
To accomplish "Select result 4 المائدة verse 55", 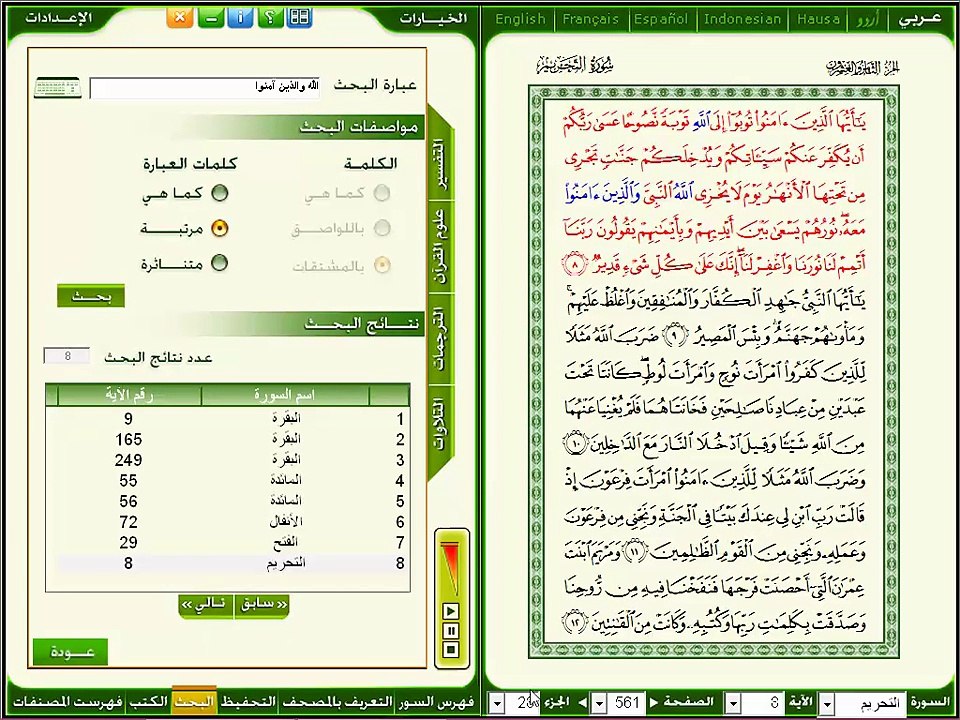I will [228, 481].
